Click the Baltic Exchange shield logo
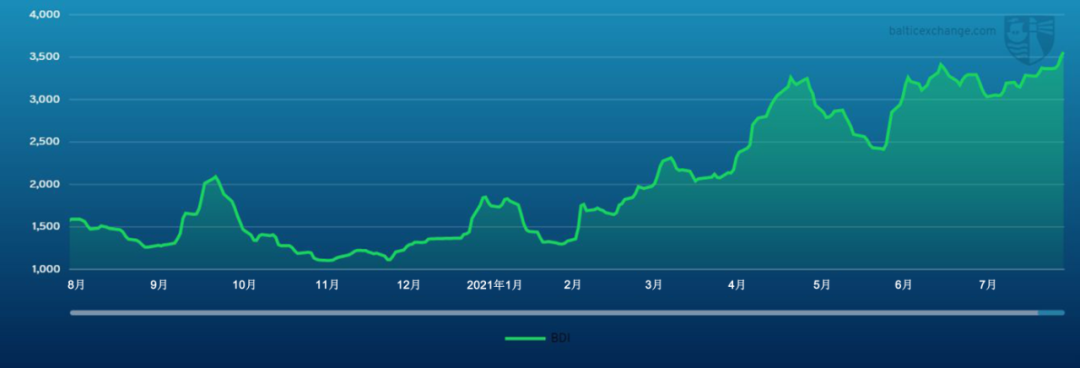The width and height of the screenshot is (1080, 368). (x=1029, y=40)
